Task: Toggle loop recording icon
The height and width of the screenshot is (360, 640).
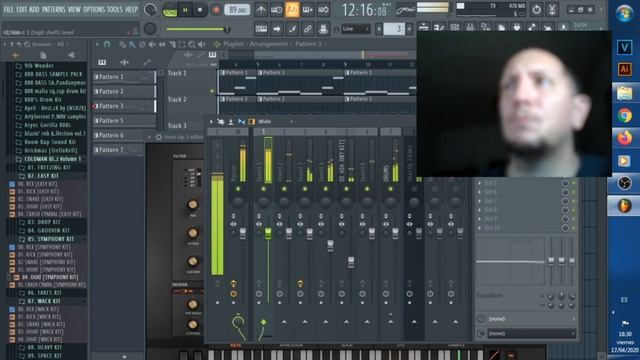Action: pyautogui.click(x=323, y=10)
